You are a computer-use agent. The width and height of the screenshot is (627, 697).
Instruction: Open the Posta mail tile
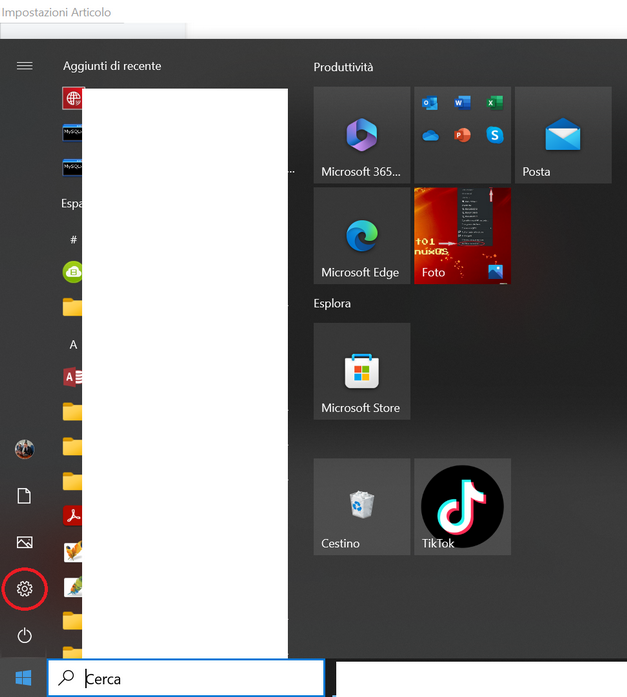[x=563, y=135]
